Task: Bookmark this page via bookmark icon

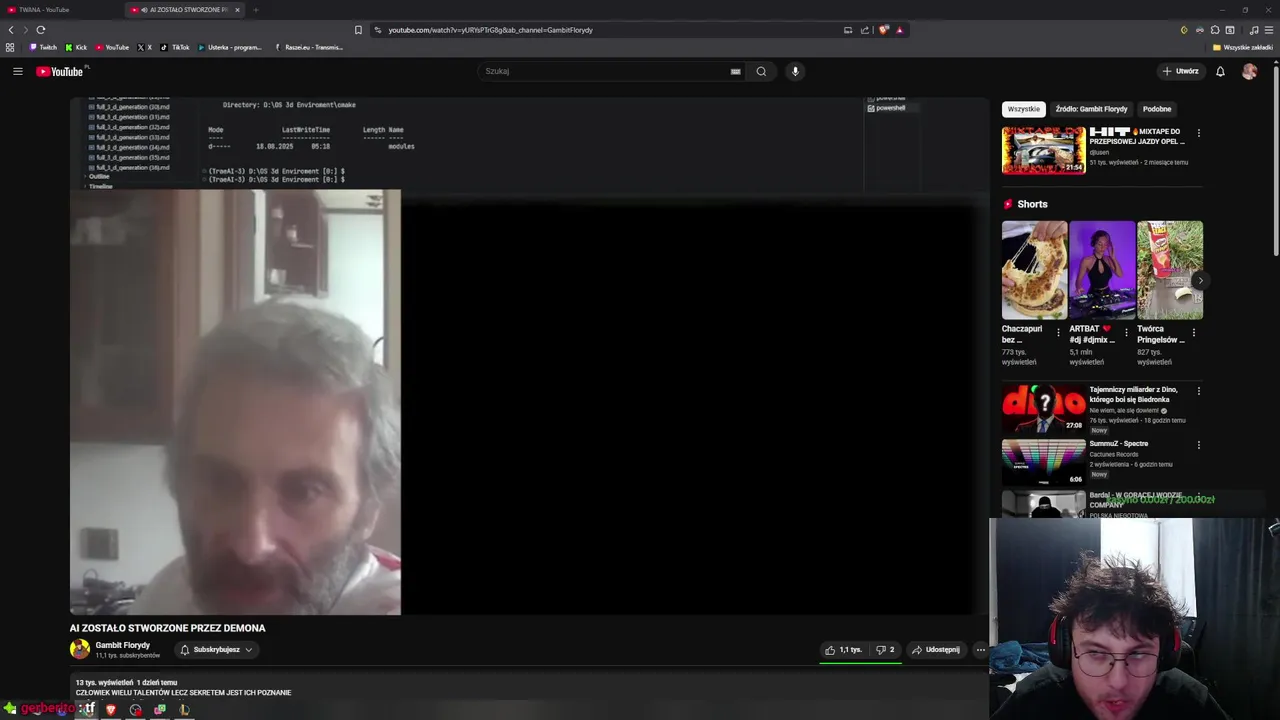Action: (x=358, y=30)
